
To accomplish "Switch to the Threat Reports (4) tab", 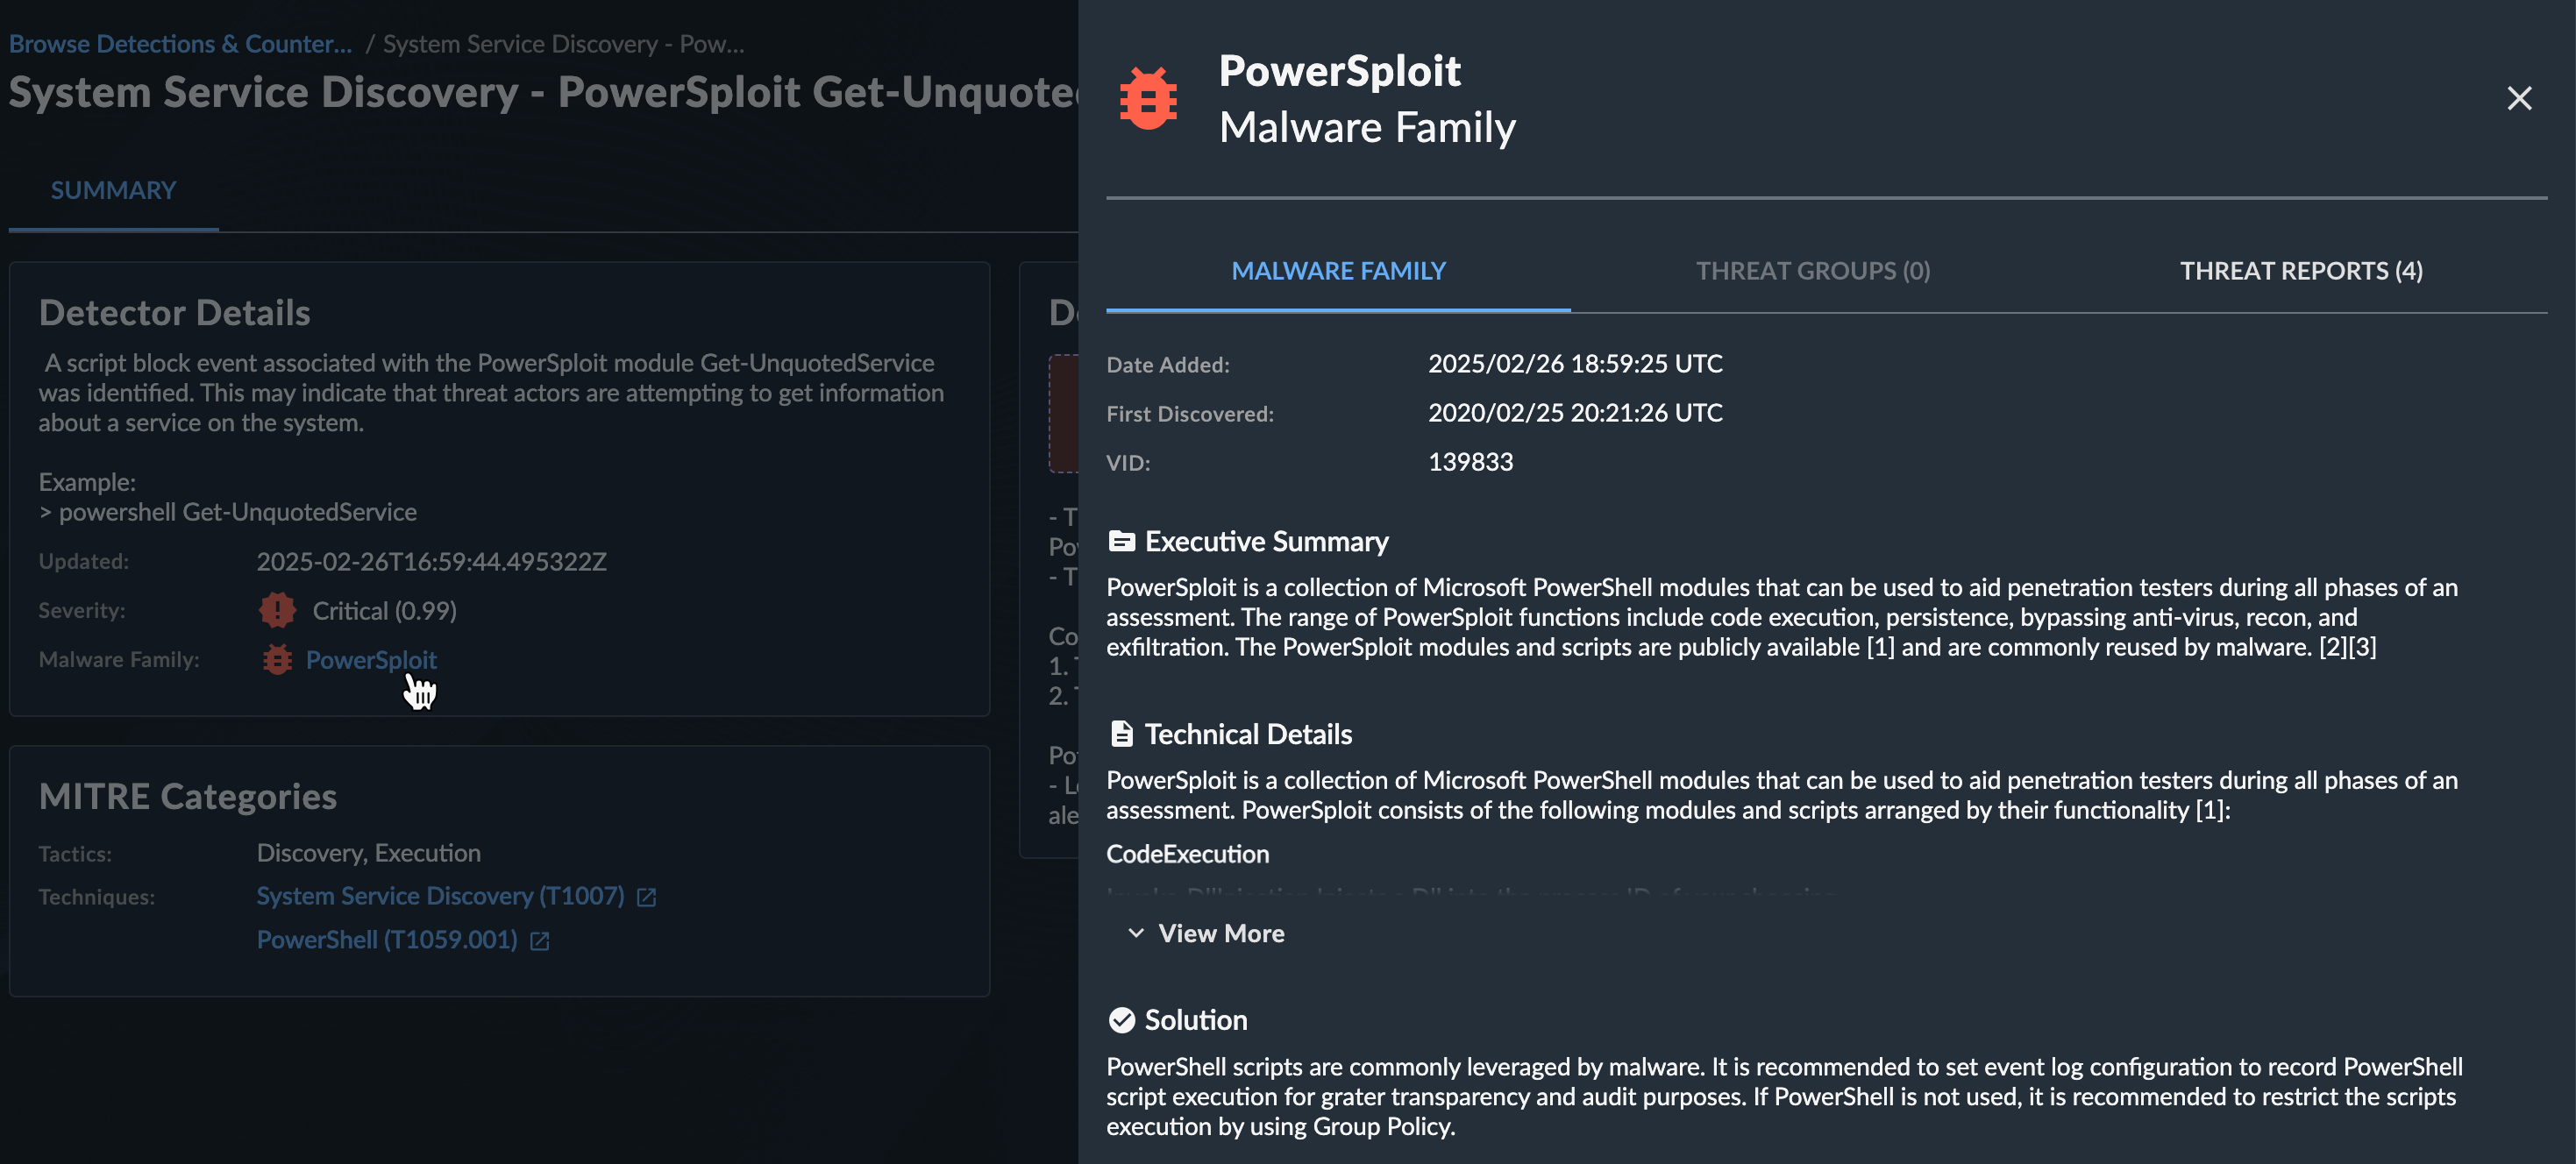I will coord(2300,271).
